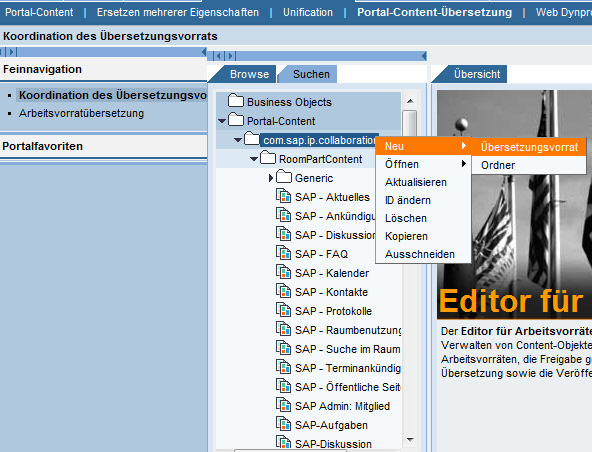Choose Aktualisieren from the context menu
592x452 pixels.
click(416, 182)
